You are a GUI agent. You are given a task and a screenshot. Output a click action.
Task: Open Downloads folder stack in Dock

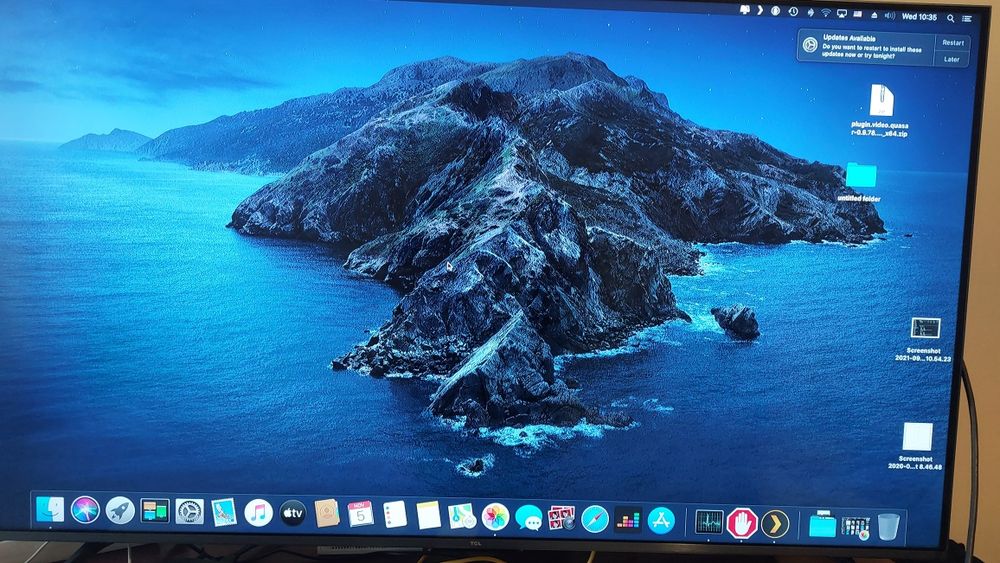click(x=823, y=525)
